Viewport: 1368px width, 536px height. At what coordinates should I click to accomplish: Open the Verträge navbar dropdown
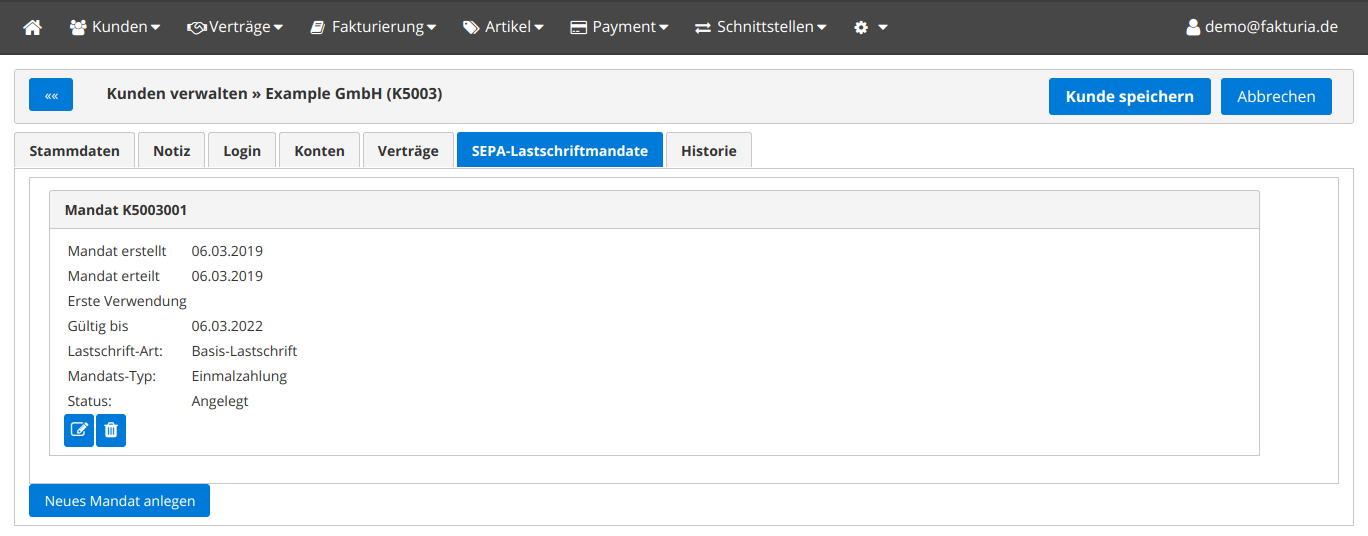pyautogui.click(x=235, y=27)
